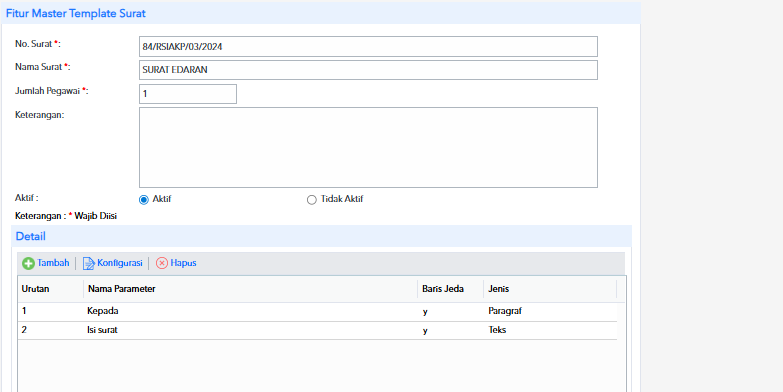Click the Paragraf cell in row one
The width and height of the screenshot is (783, 392).
point(505,311)
